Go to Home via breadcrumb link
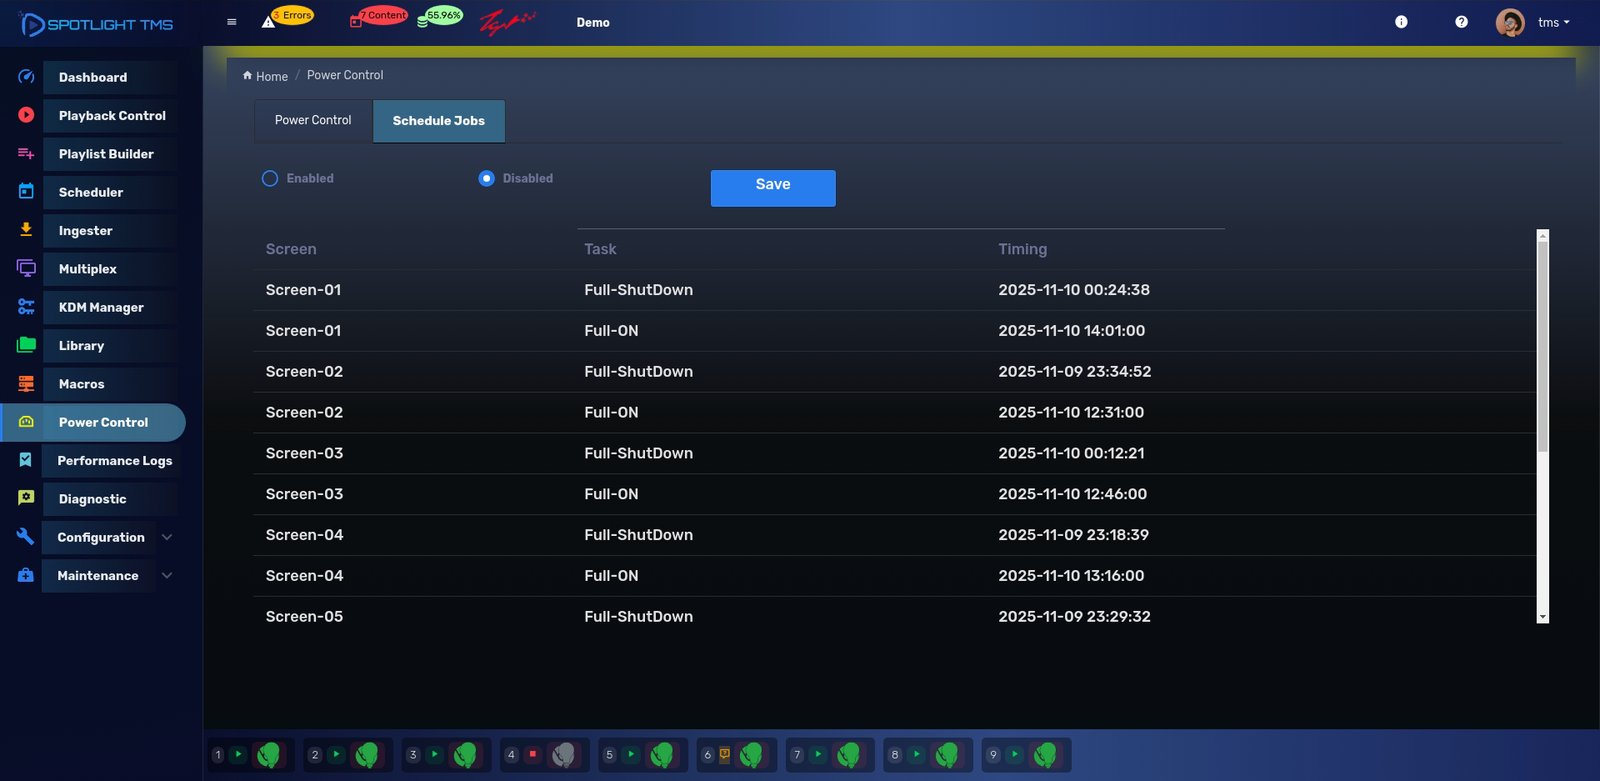 pyautogui.click(x=271, y=77)
